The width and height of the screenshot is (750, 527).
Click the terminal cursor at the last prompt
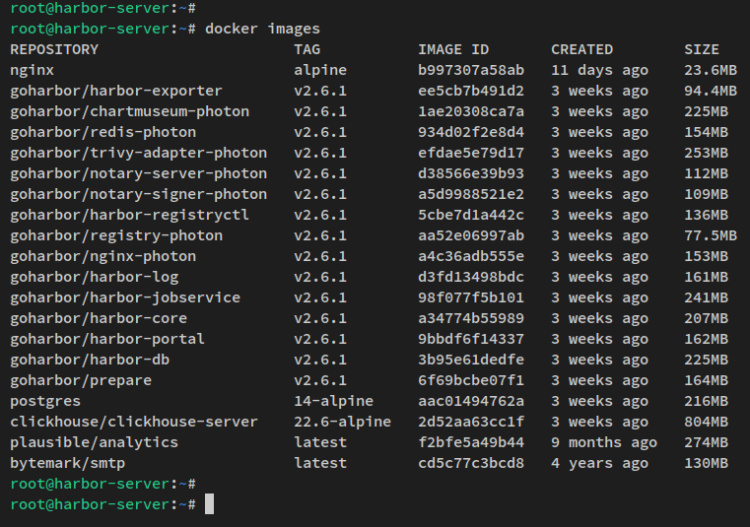tap(209, 505)
